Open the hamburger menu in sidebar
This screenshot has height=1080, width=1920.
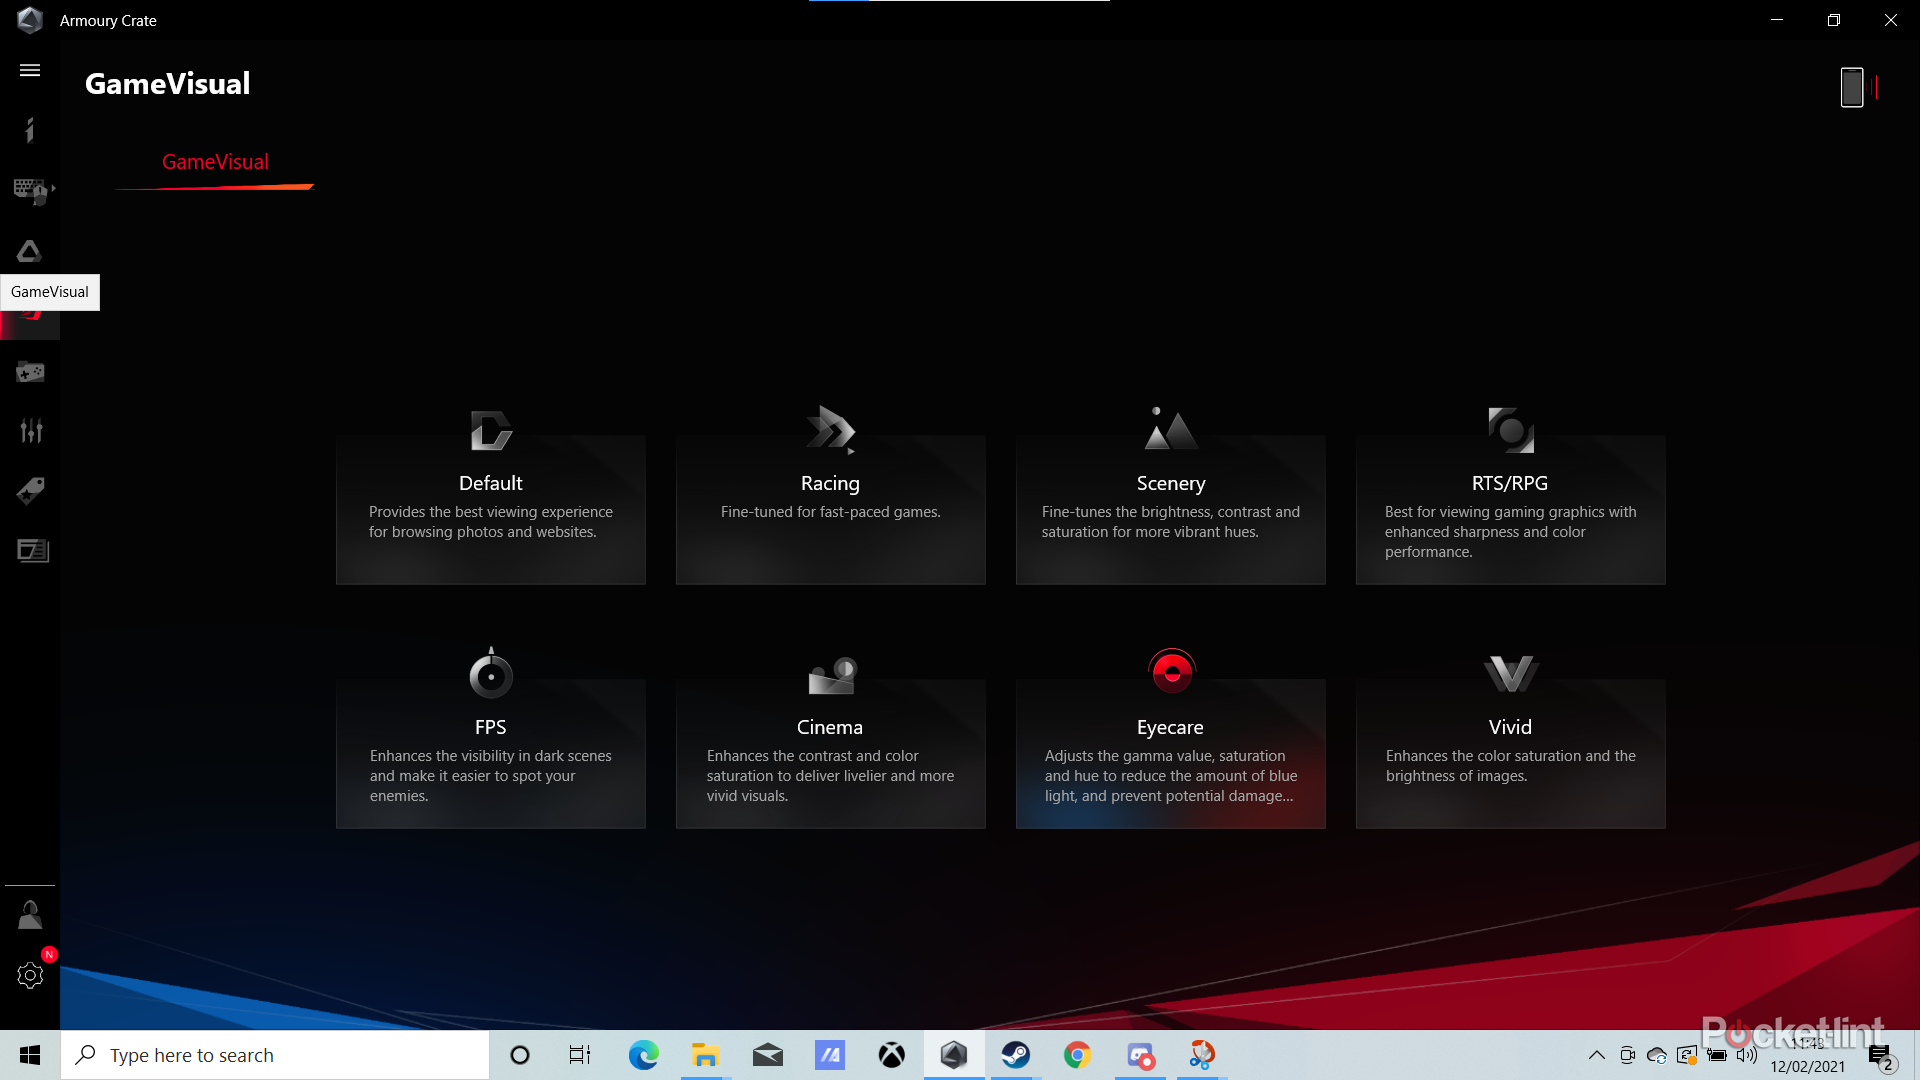pyautogui.click(x=30, y=70)
